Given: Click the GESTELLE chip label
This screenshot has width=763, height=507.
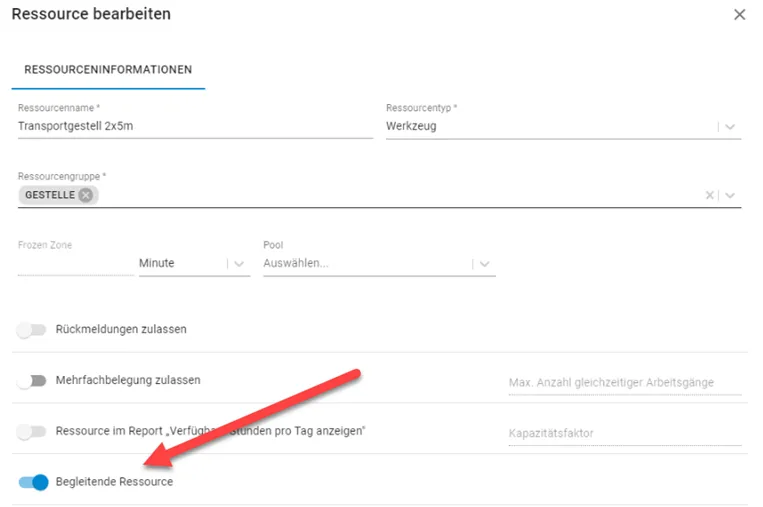Looking at the screenshot, I should (x=50, y=195).
